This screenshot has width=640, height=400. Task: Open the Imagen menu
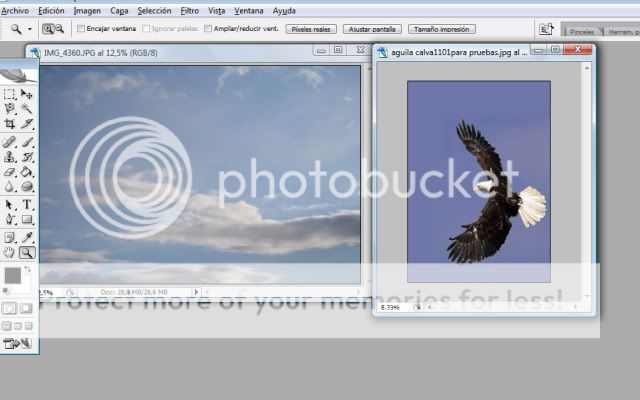pyautogui.click(x=87, y=11)
